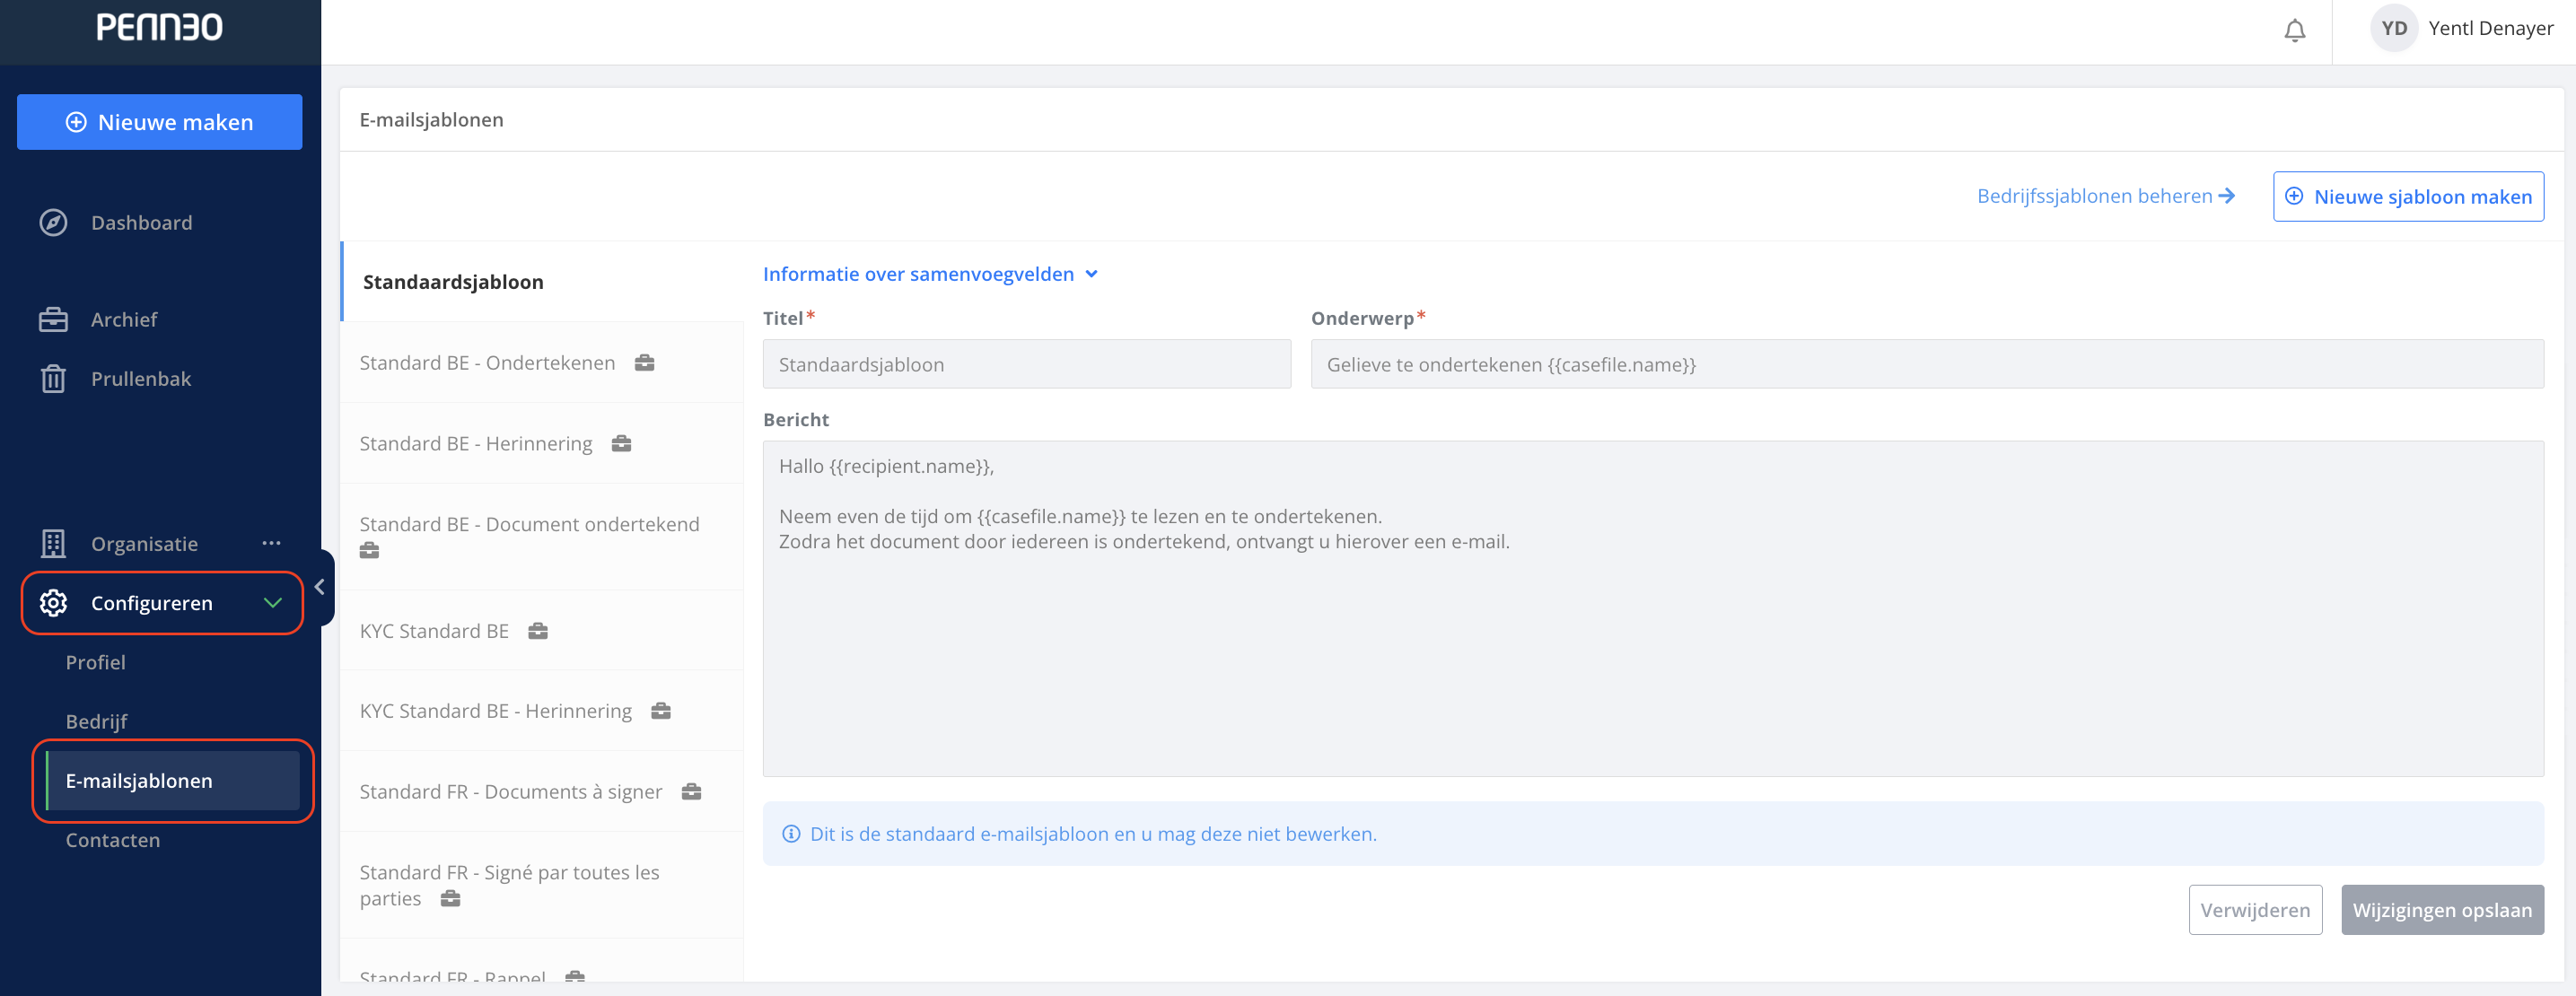Click the Dashboard compass icon
Viewport: 2576px width, 996px height.
(53, 222)
